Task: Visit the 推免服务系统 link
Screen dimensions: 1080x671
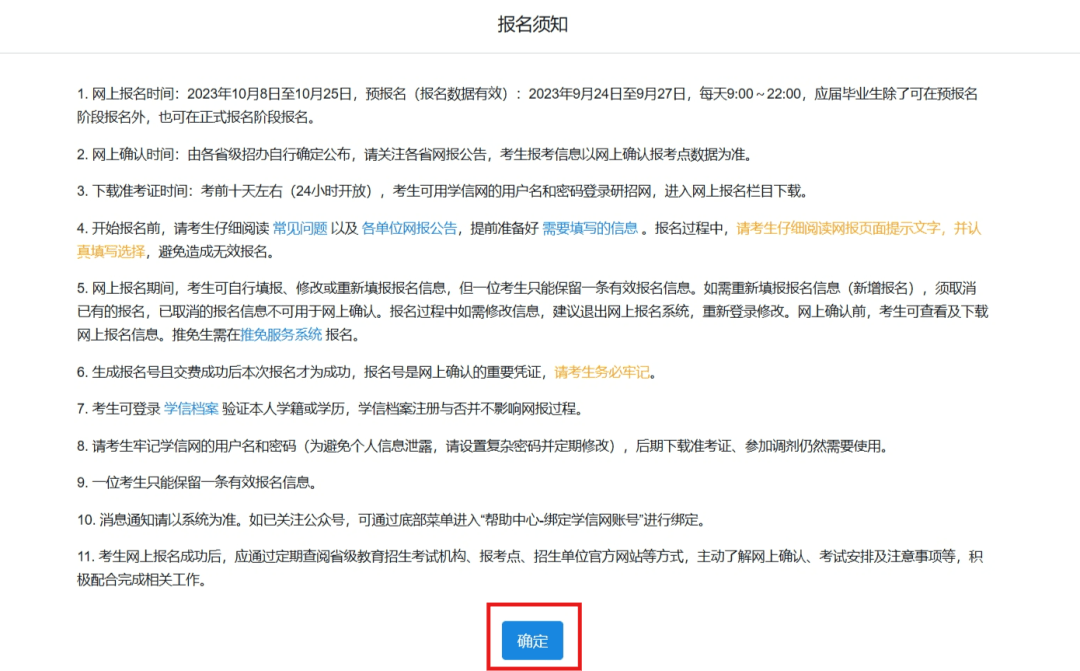Action: [281, 335]
